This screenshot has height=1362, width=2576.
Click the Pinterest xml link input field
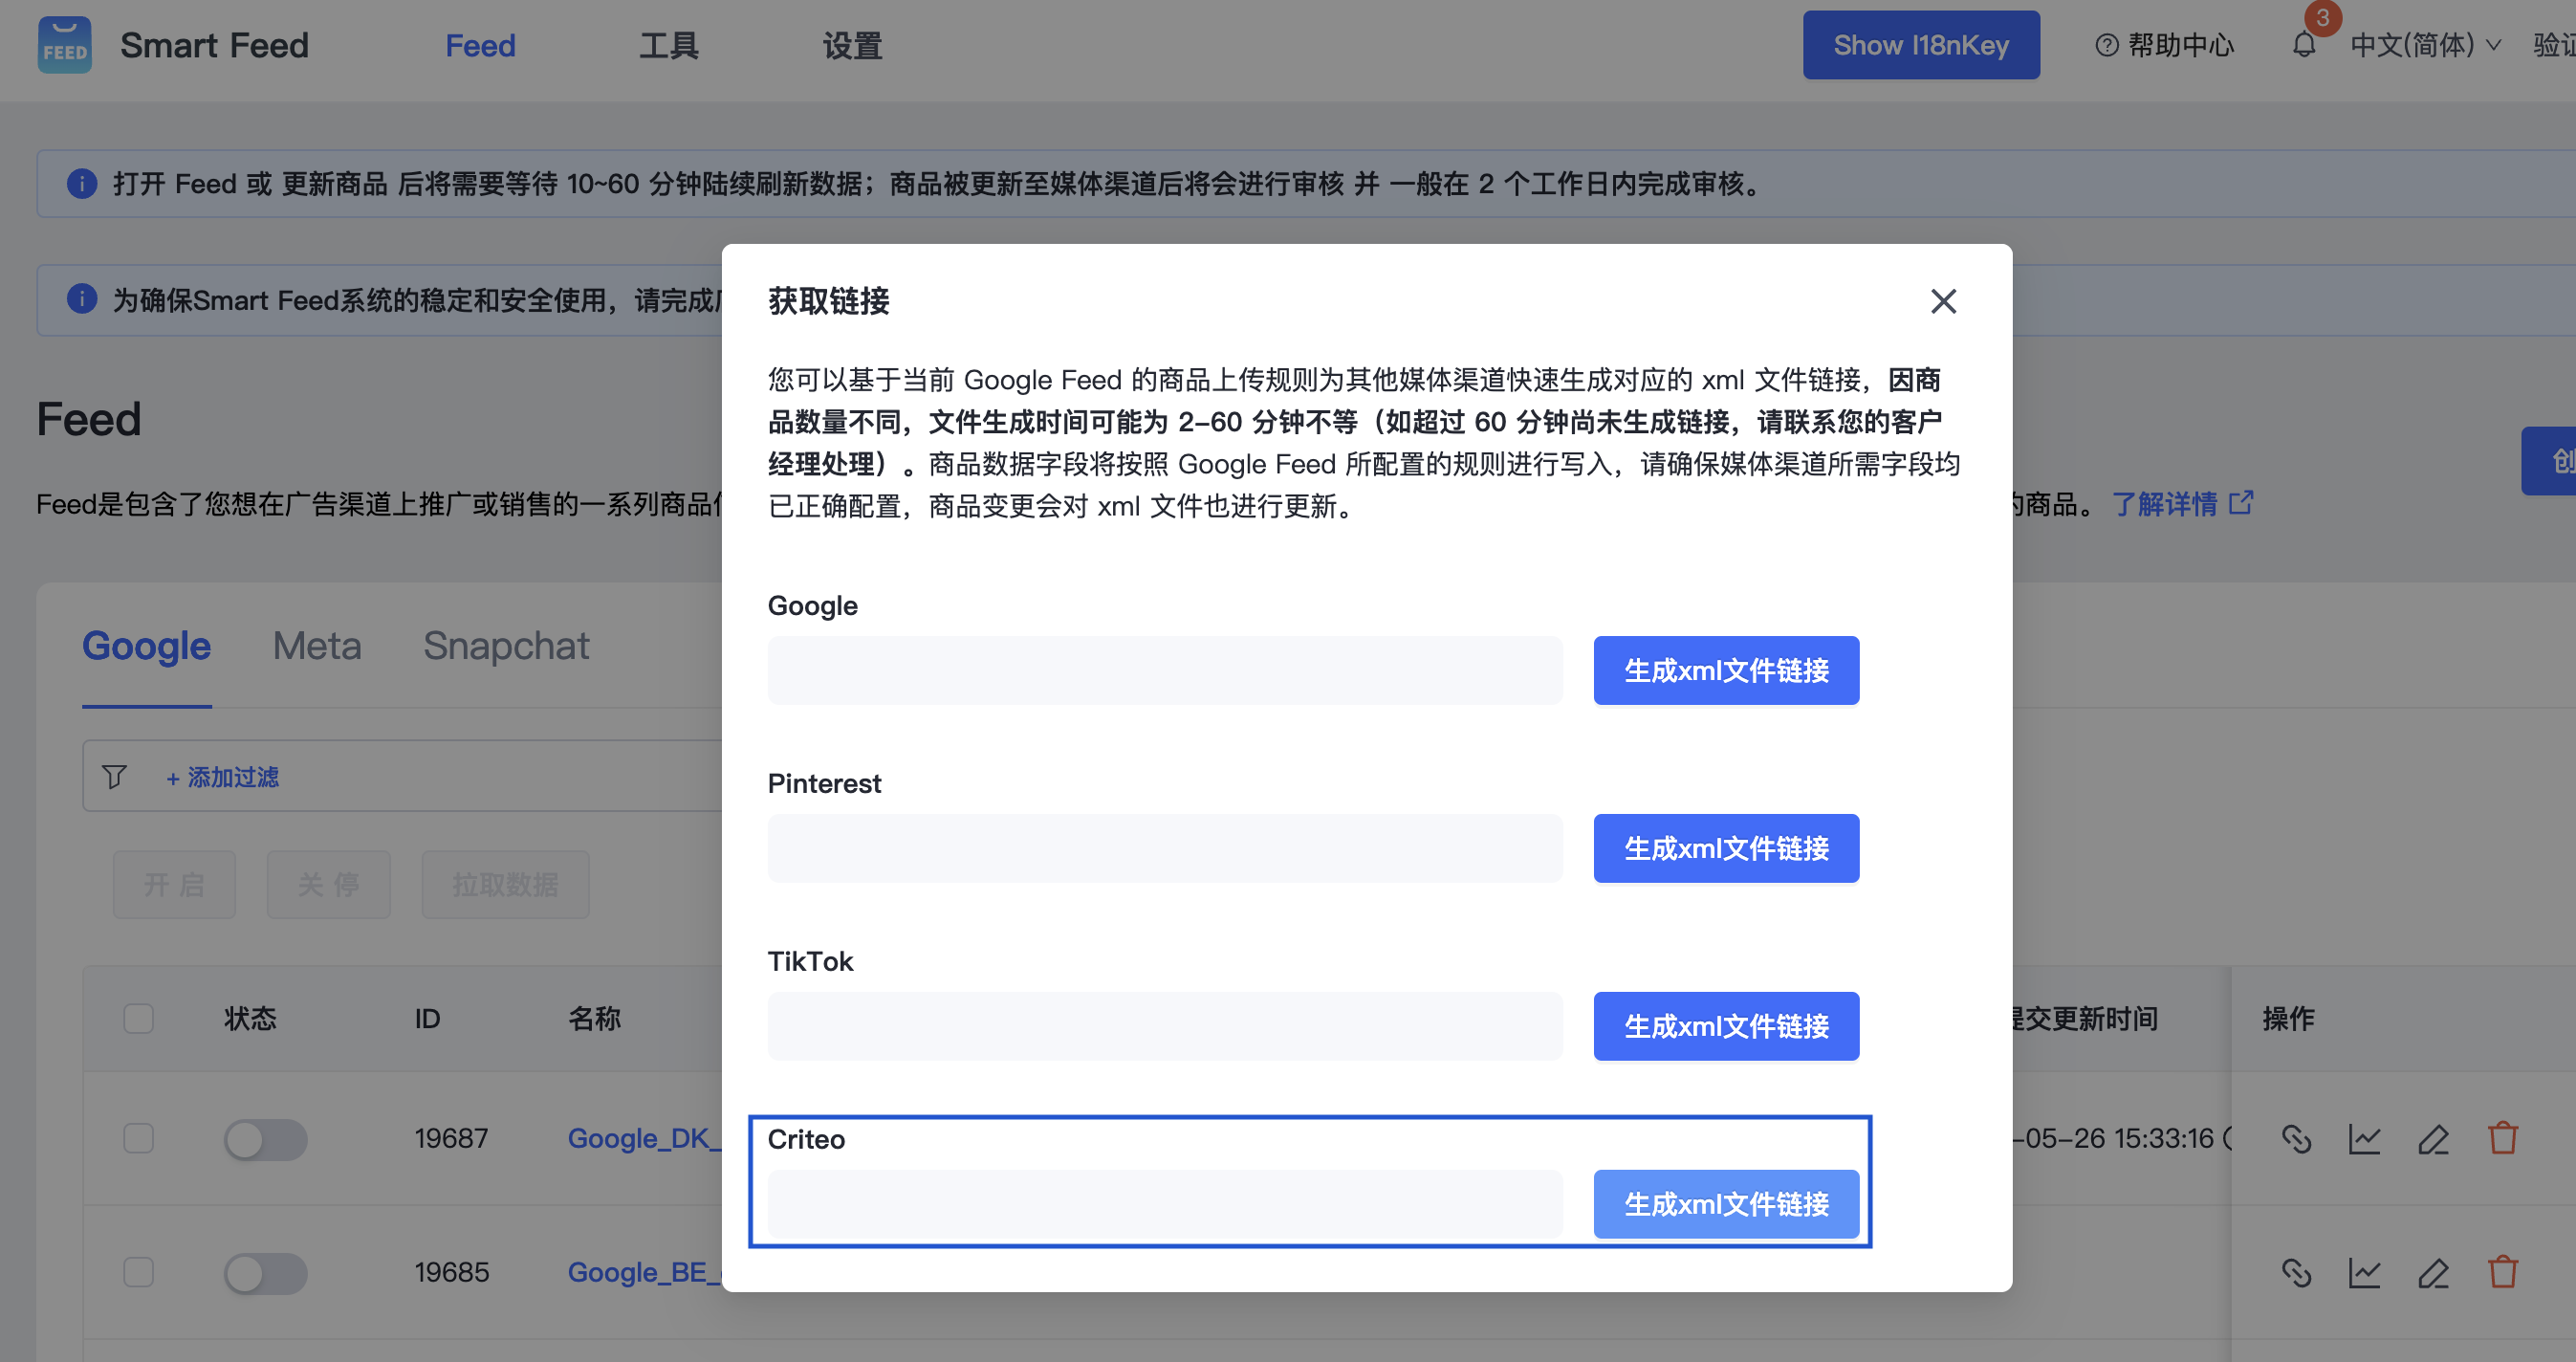pos(1165,848)
